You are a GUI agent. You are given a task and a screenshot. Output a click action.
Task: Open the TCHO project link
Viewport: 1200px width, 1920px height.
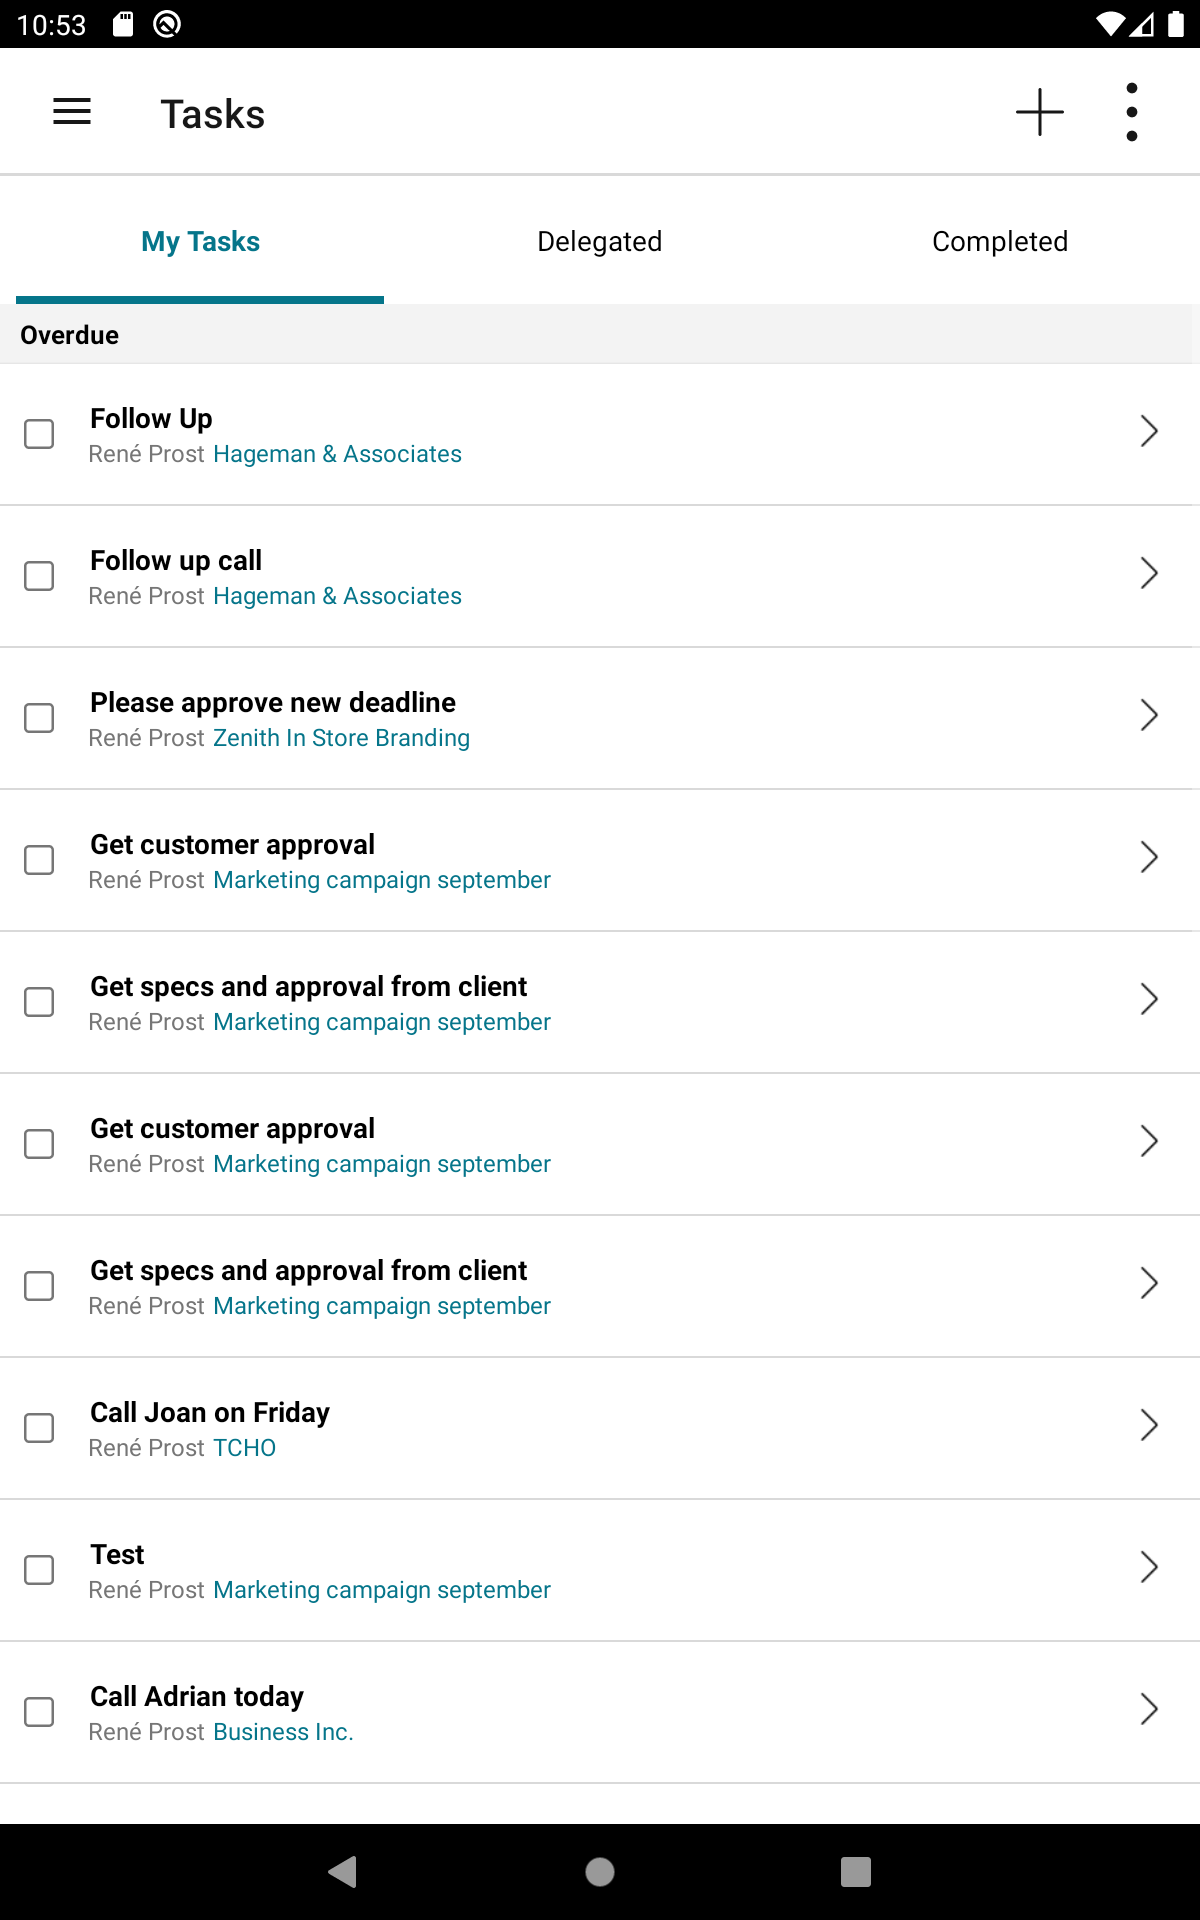pos(244,1448)
